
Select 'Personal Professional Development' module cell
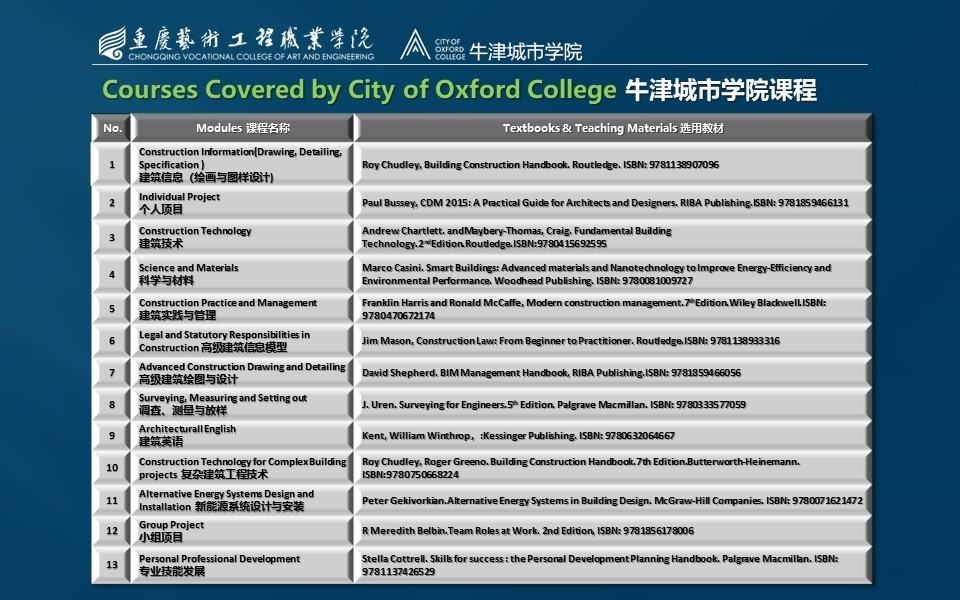pos(243,565)
